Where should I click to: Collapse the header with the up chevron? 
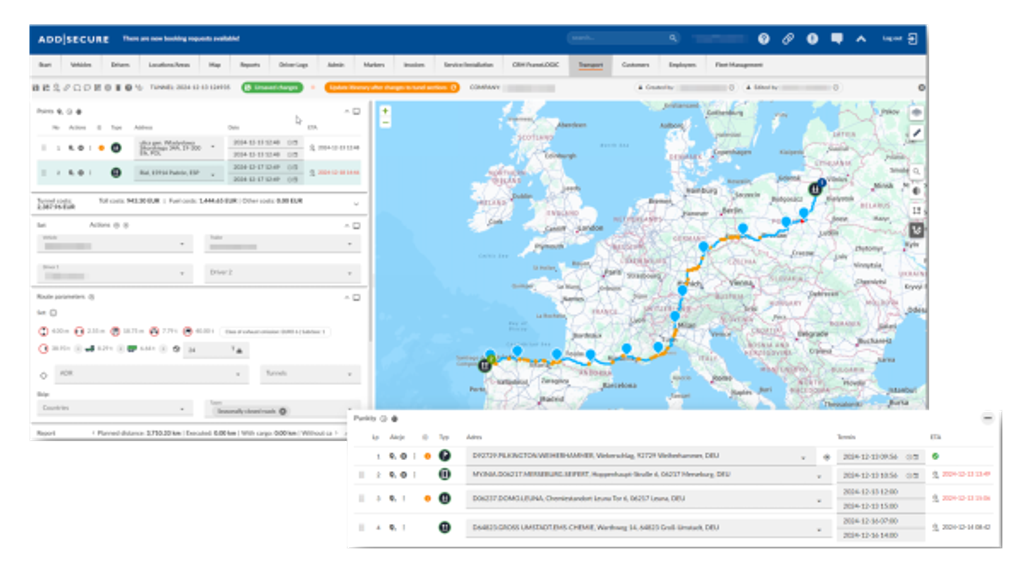click(861, 39)
